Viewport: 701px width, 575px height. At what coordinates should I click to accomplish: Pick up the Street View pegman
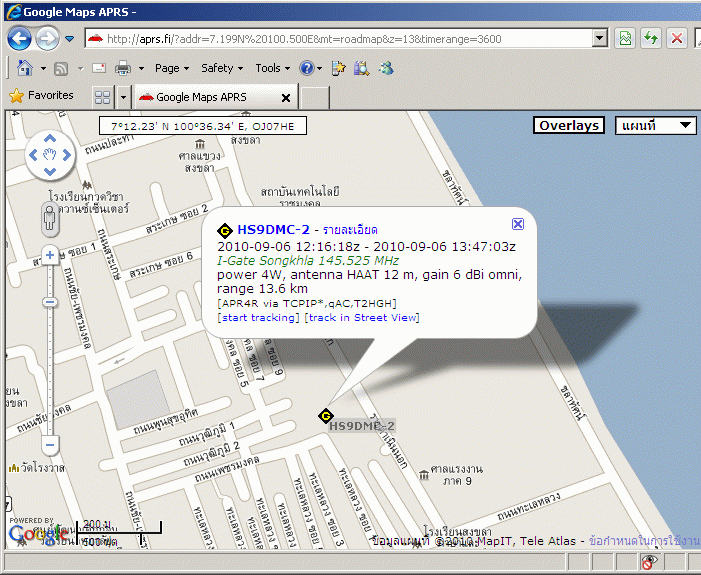tap(50, 219)
